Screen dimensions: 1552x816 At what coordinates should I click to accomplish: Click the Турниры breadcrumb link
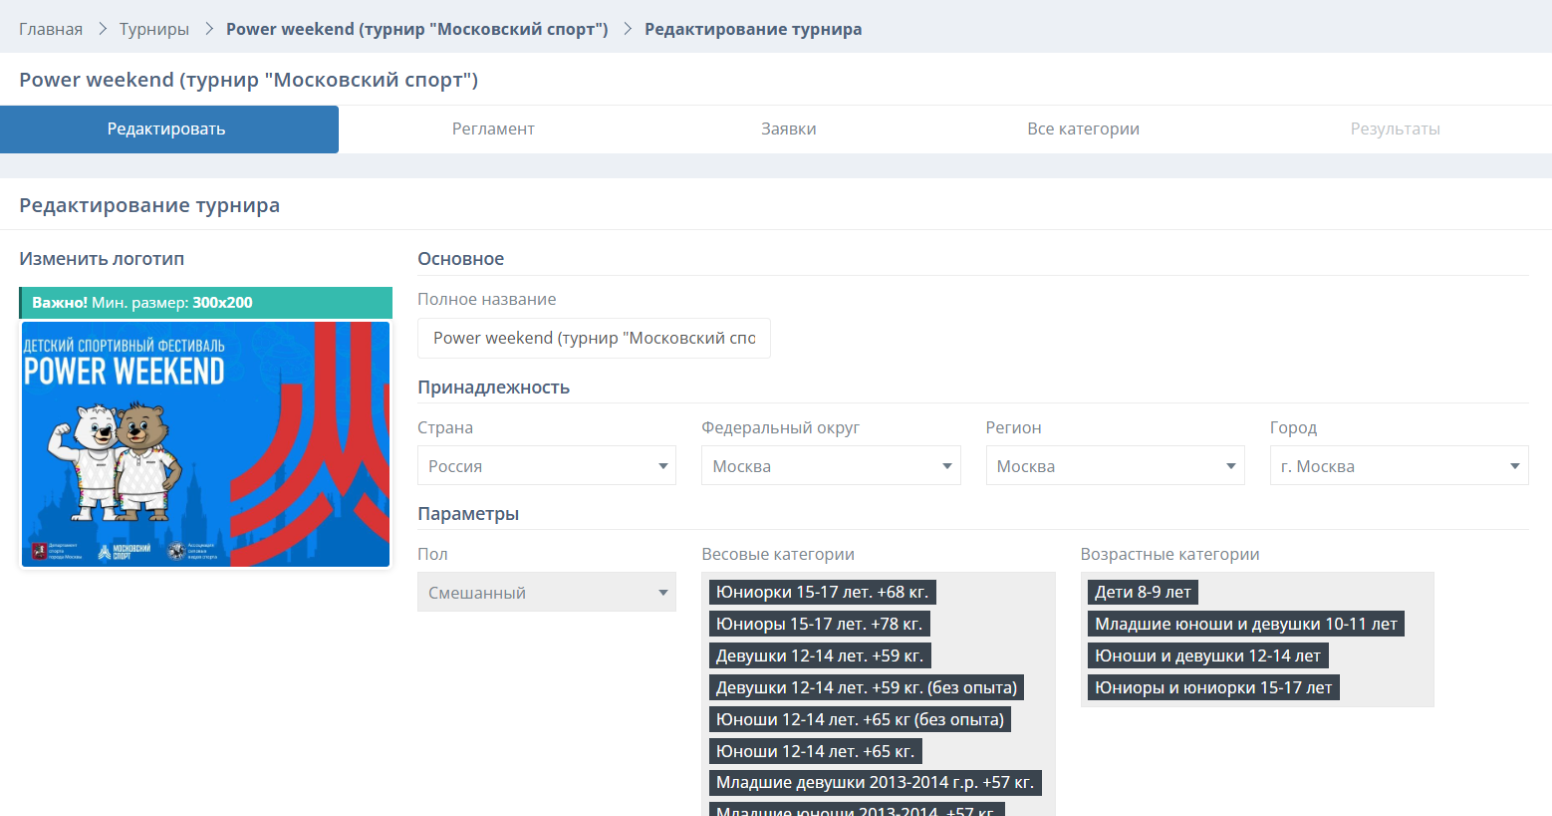[x=154, y=29]
